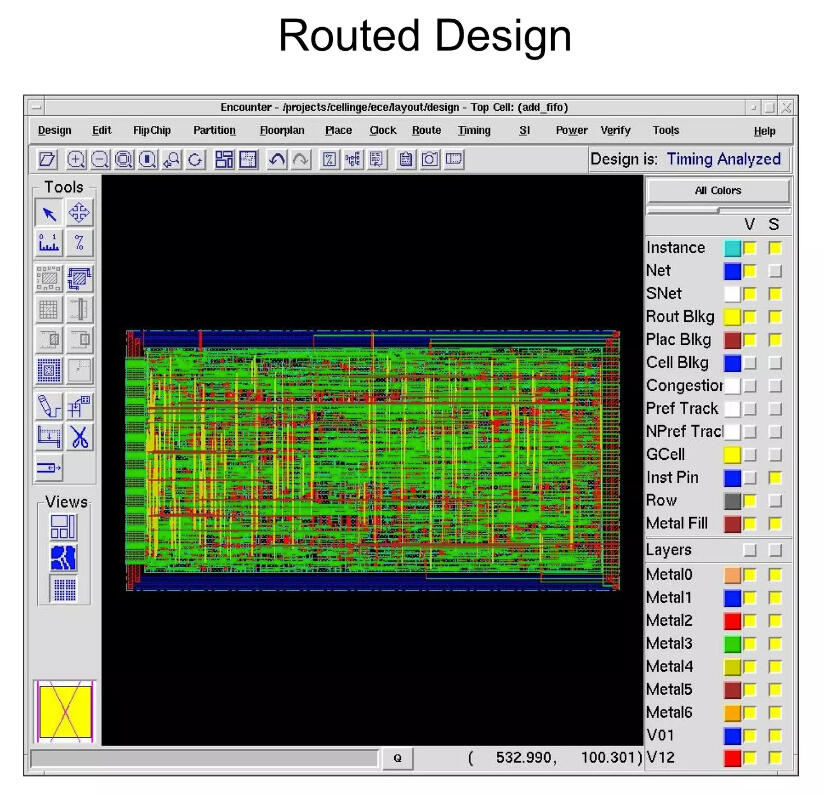The height and width of the screenshot is (796, 824).
Task: Open the Timing menu
Action: (474, 130)
